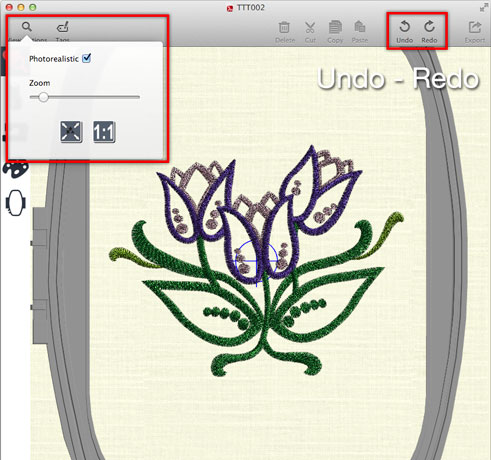491x460 pixels.
Task: Click the Tags toolbar icon
Action: coord(63,27)
